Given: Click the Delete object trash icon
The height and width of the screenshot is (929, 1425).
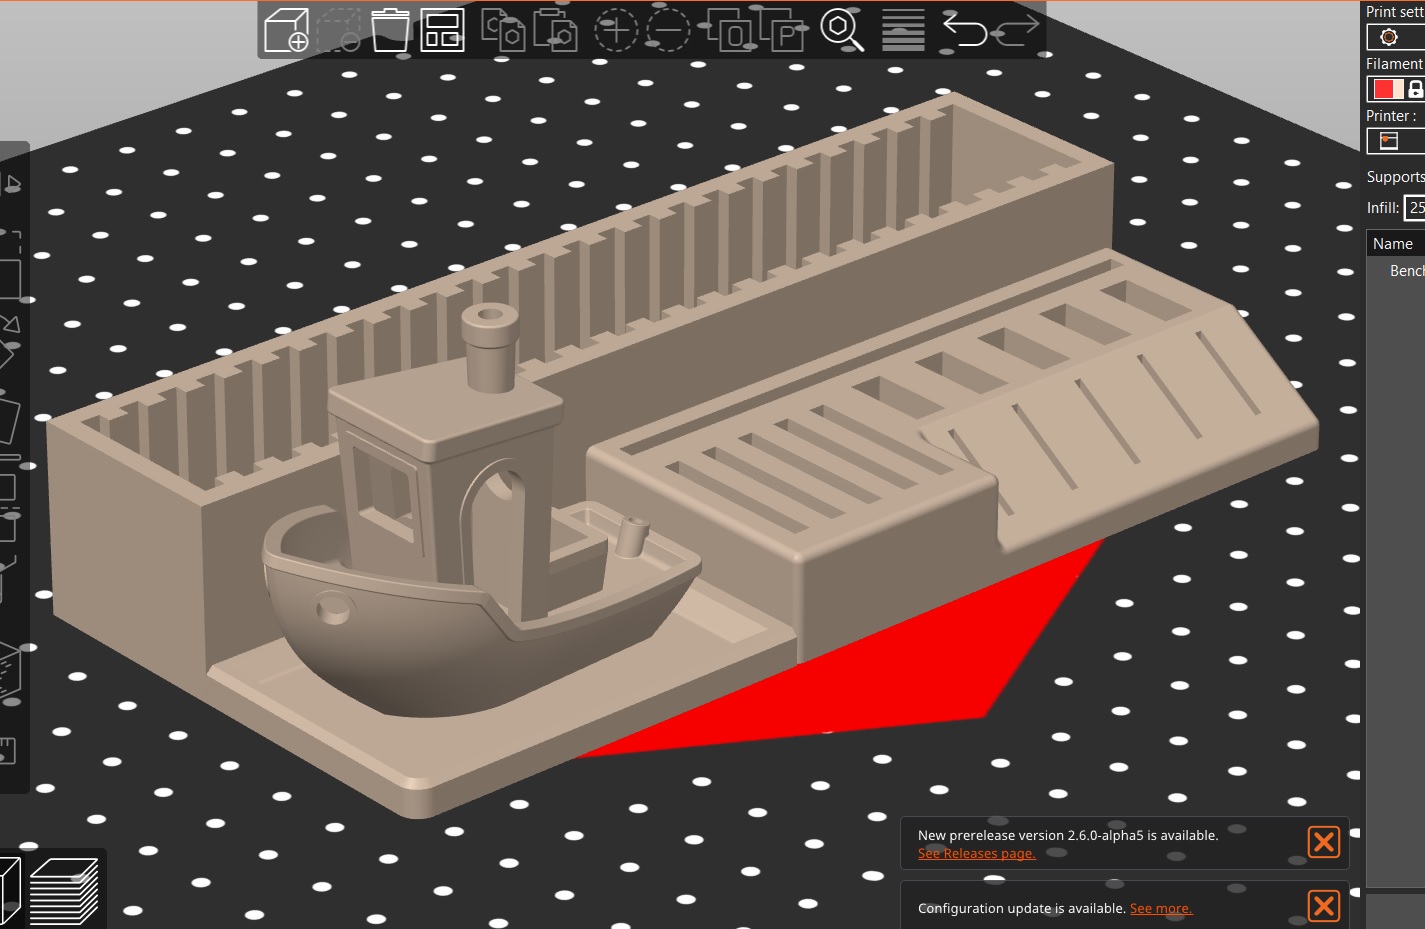Looking at the screenshot, I should 389,31.
